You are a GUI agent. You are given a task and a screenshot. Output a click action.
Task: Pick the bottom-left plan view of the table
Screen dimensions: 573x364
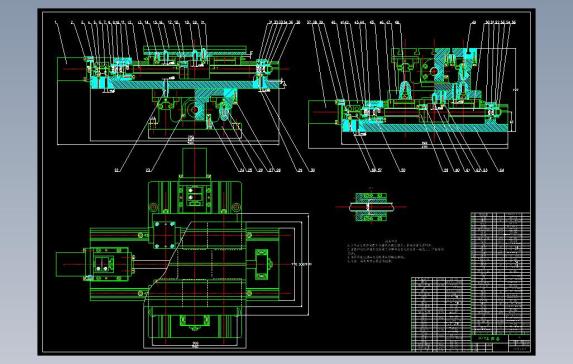(x=183, y=249)
